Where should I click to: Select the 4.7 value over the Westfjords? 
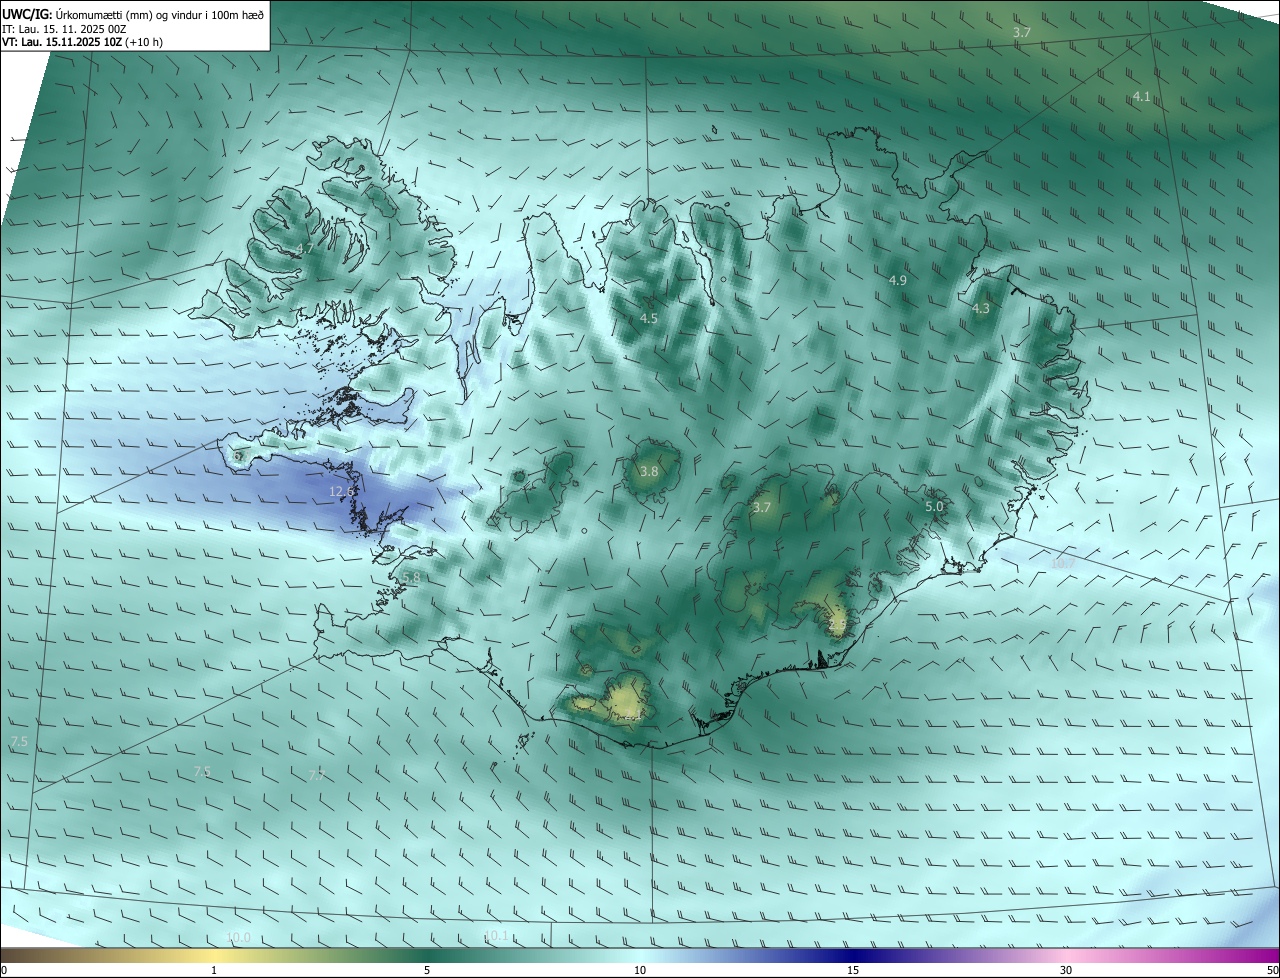point(305,249)
